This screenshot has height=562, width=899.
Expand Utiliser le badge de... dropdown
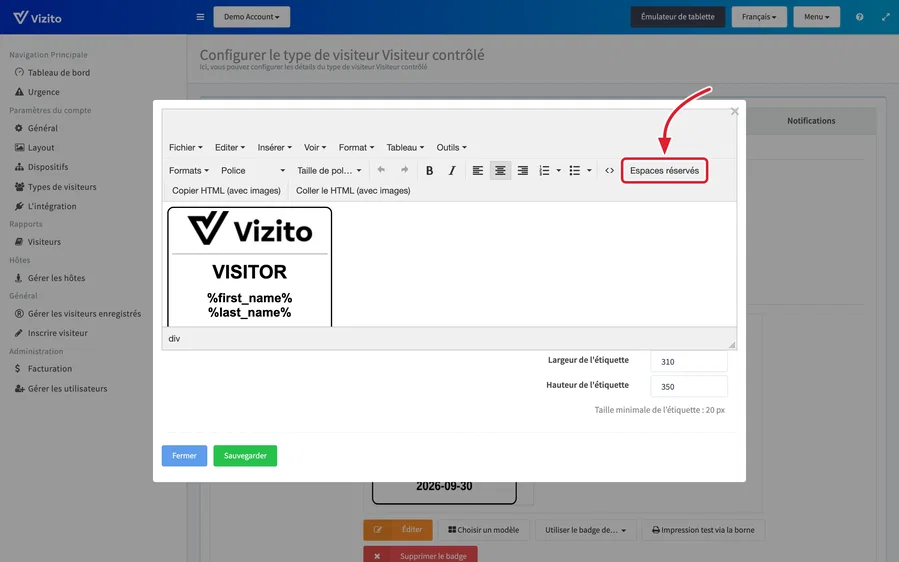click(585, 530)
